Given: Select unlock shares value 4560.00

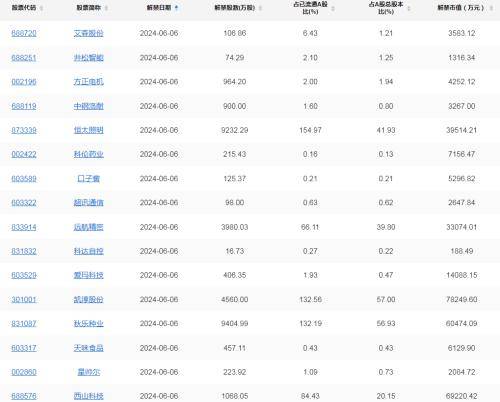Looking at the screenshot, I should (235, 299).
